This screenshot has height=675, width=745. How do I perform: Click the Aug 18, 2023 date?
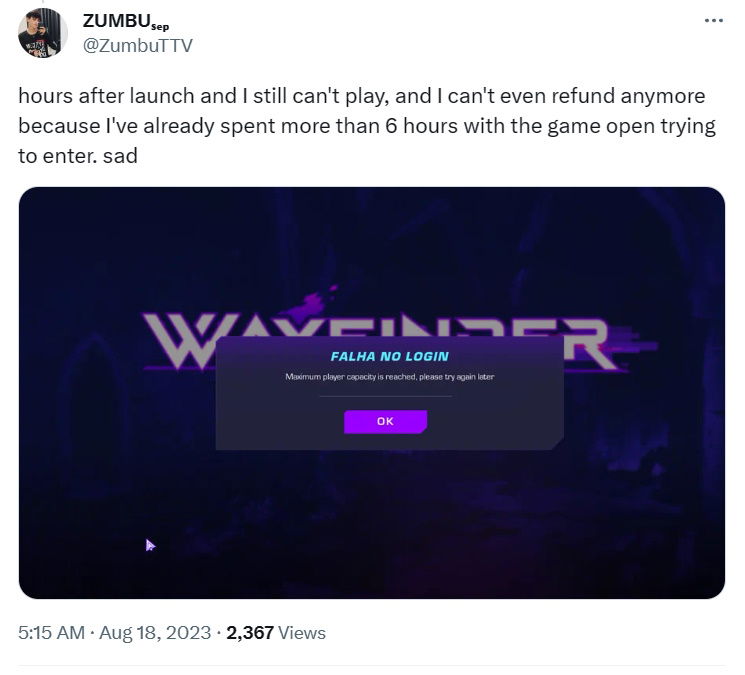(x=155, y=633)
